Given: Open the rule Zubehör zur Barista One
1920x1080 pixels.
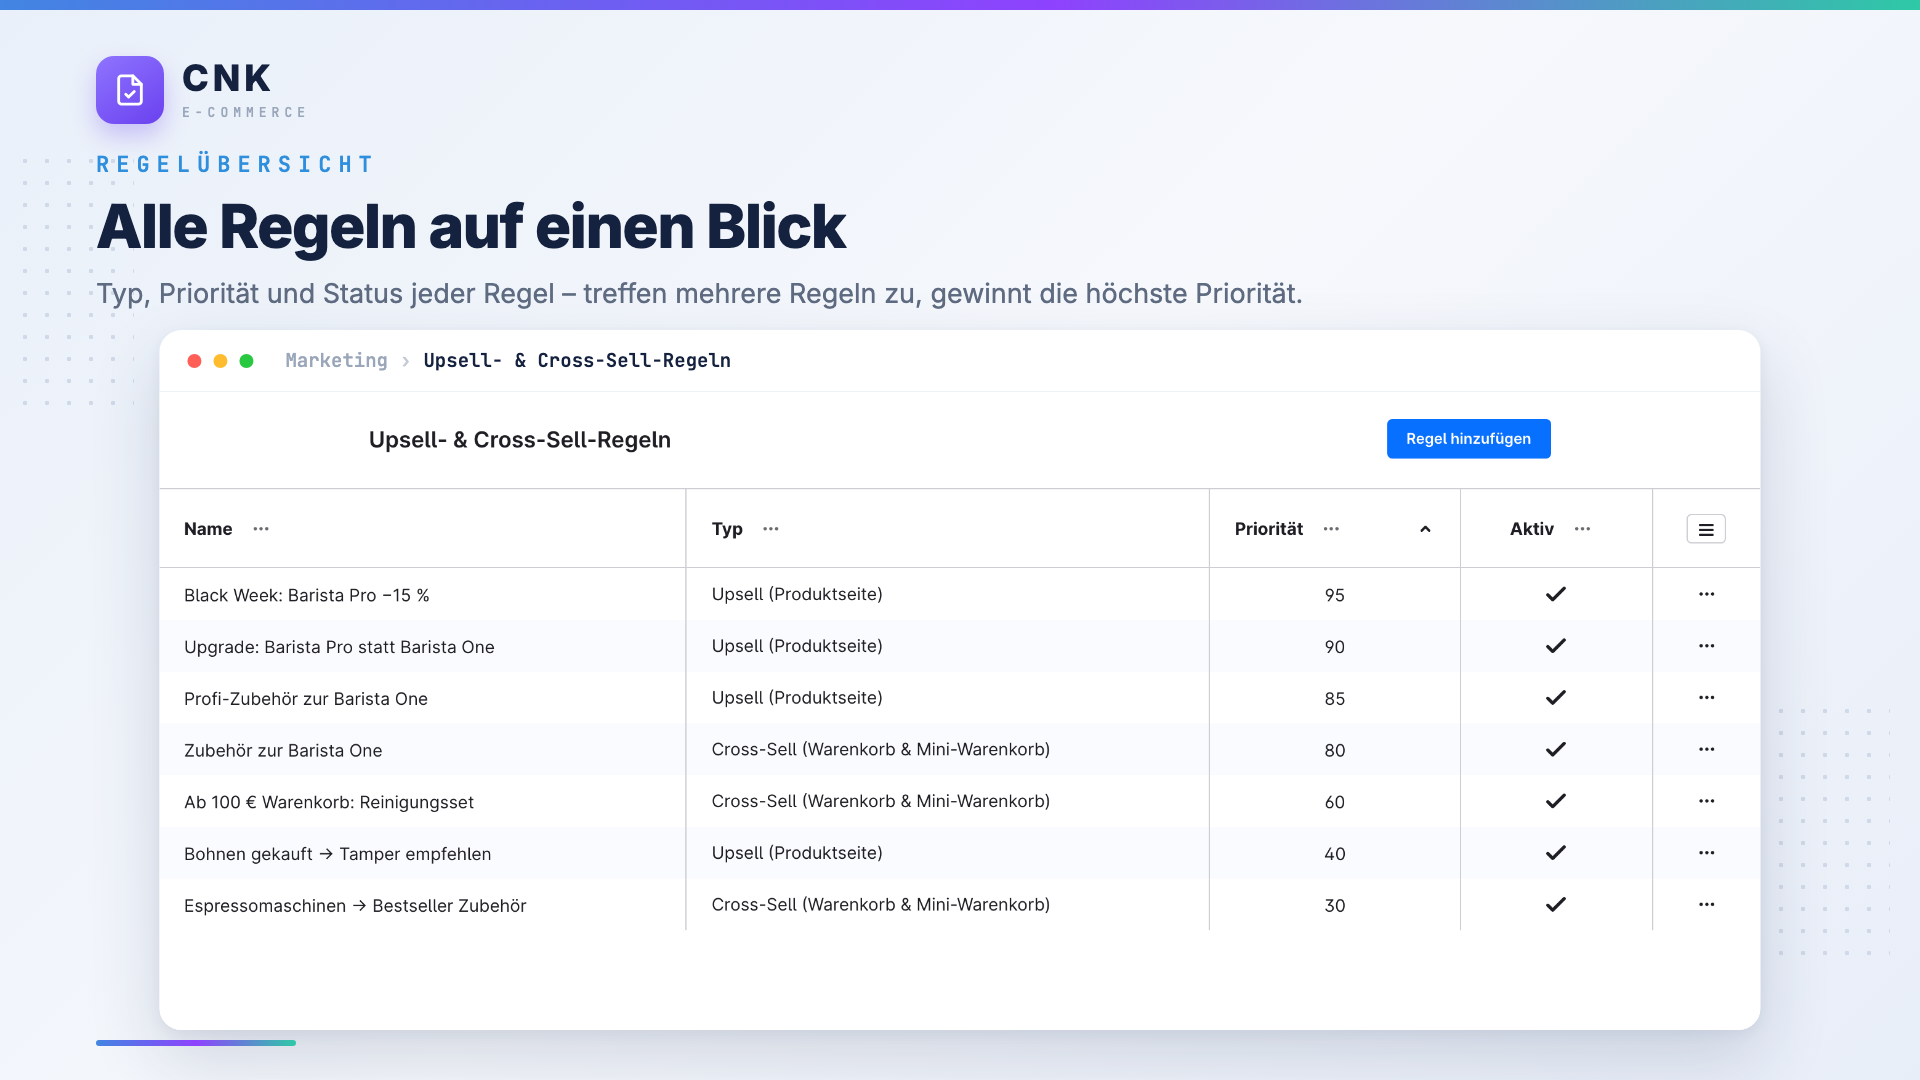Looking at the screenshot, I should pyautogui.click(x=283, y=751).
